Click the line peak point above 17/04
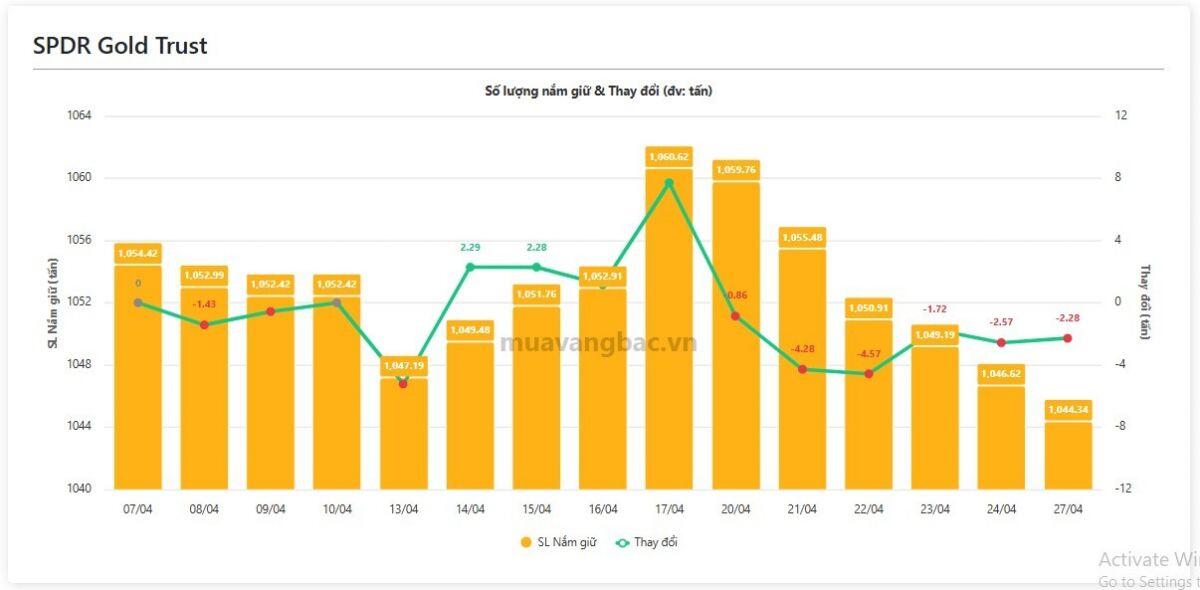1200x590 pixels. 669,183
